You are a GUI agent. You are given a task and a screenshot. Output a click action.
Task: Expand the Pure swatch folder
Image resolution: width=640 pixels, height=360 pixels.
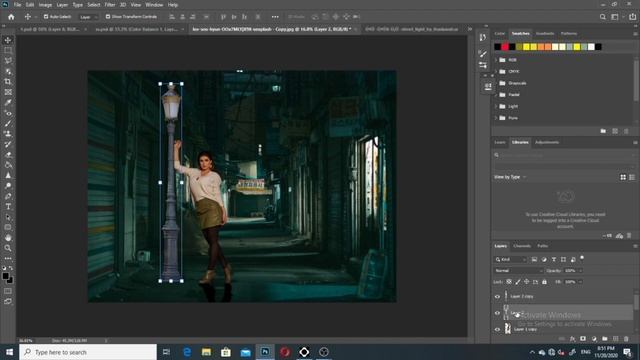click(x=496, y=118)
